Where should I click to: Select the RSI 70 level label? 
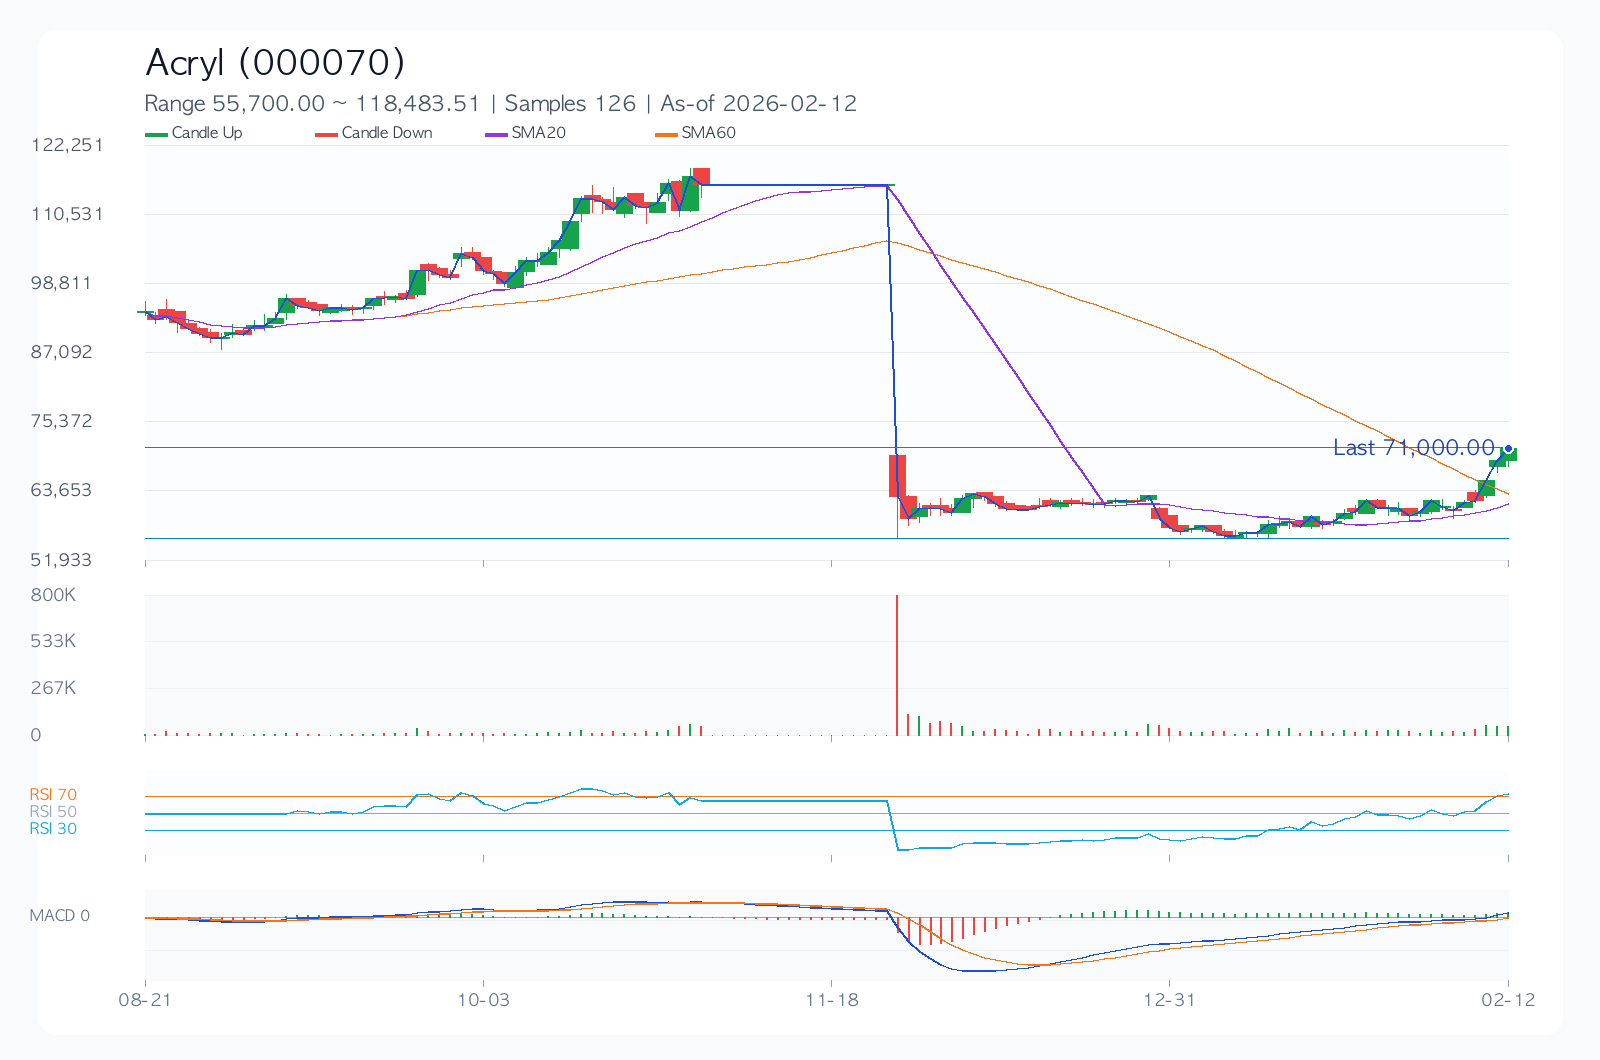(x=53, y=795)
